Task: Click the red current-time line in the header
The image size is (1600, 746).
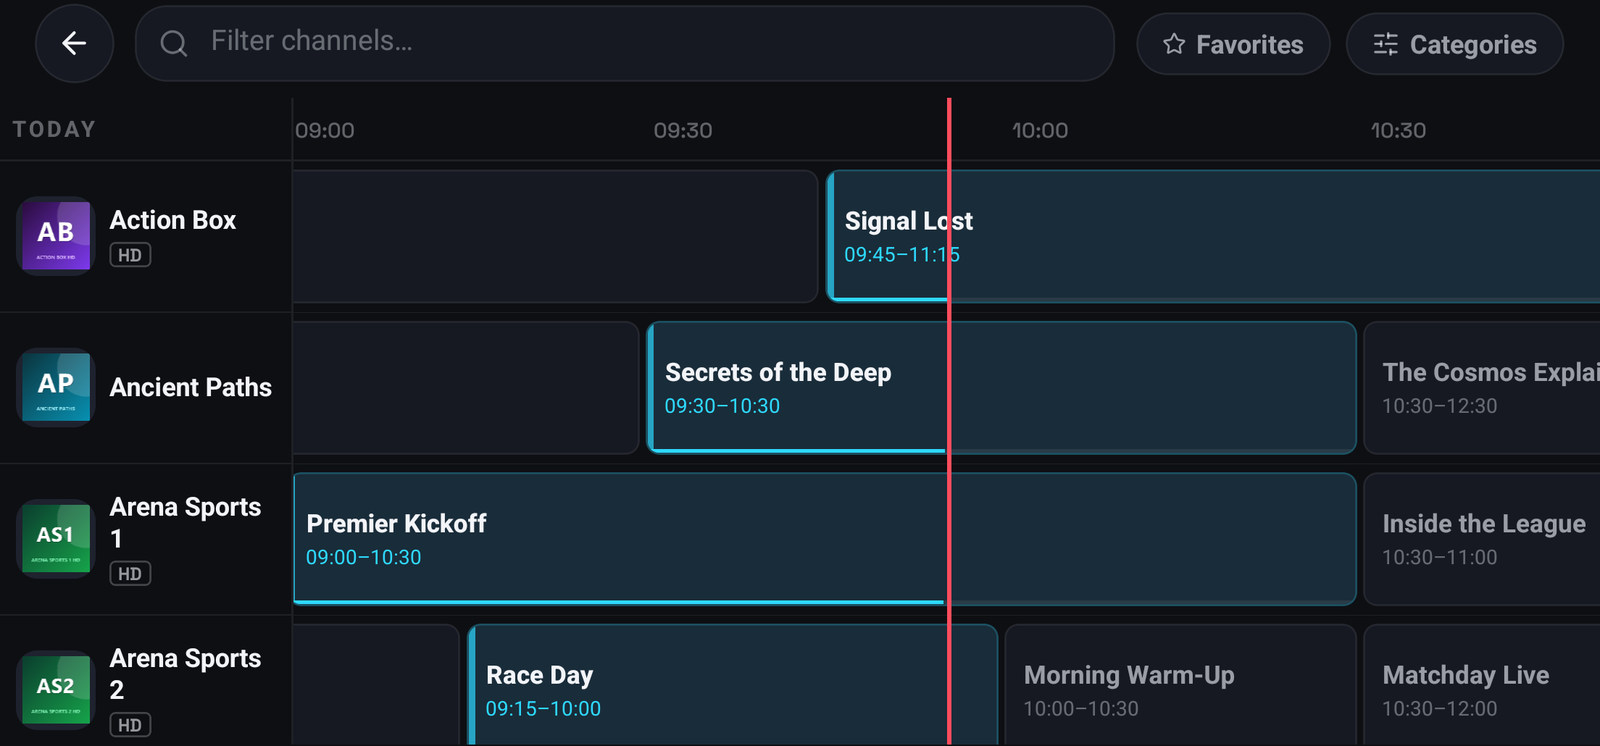Action: point(949,129)
